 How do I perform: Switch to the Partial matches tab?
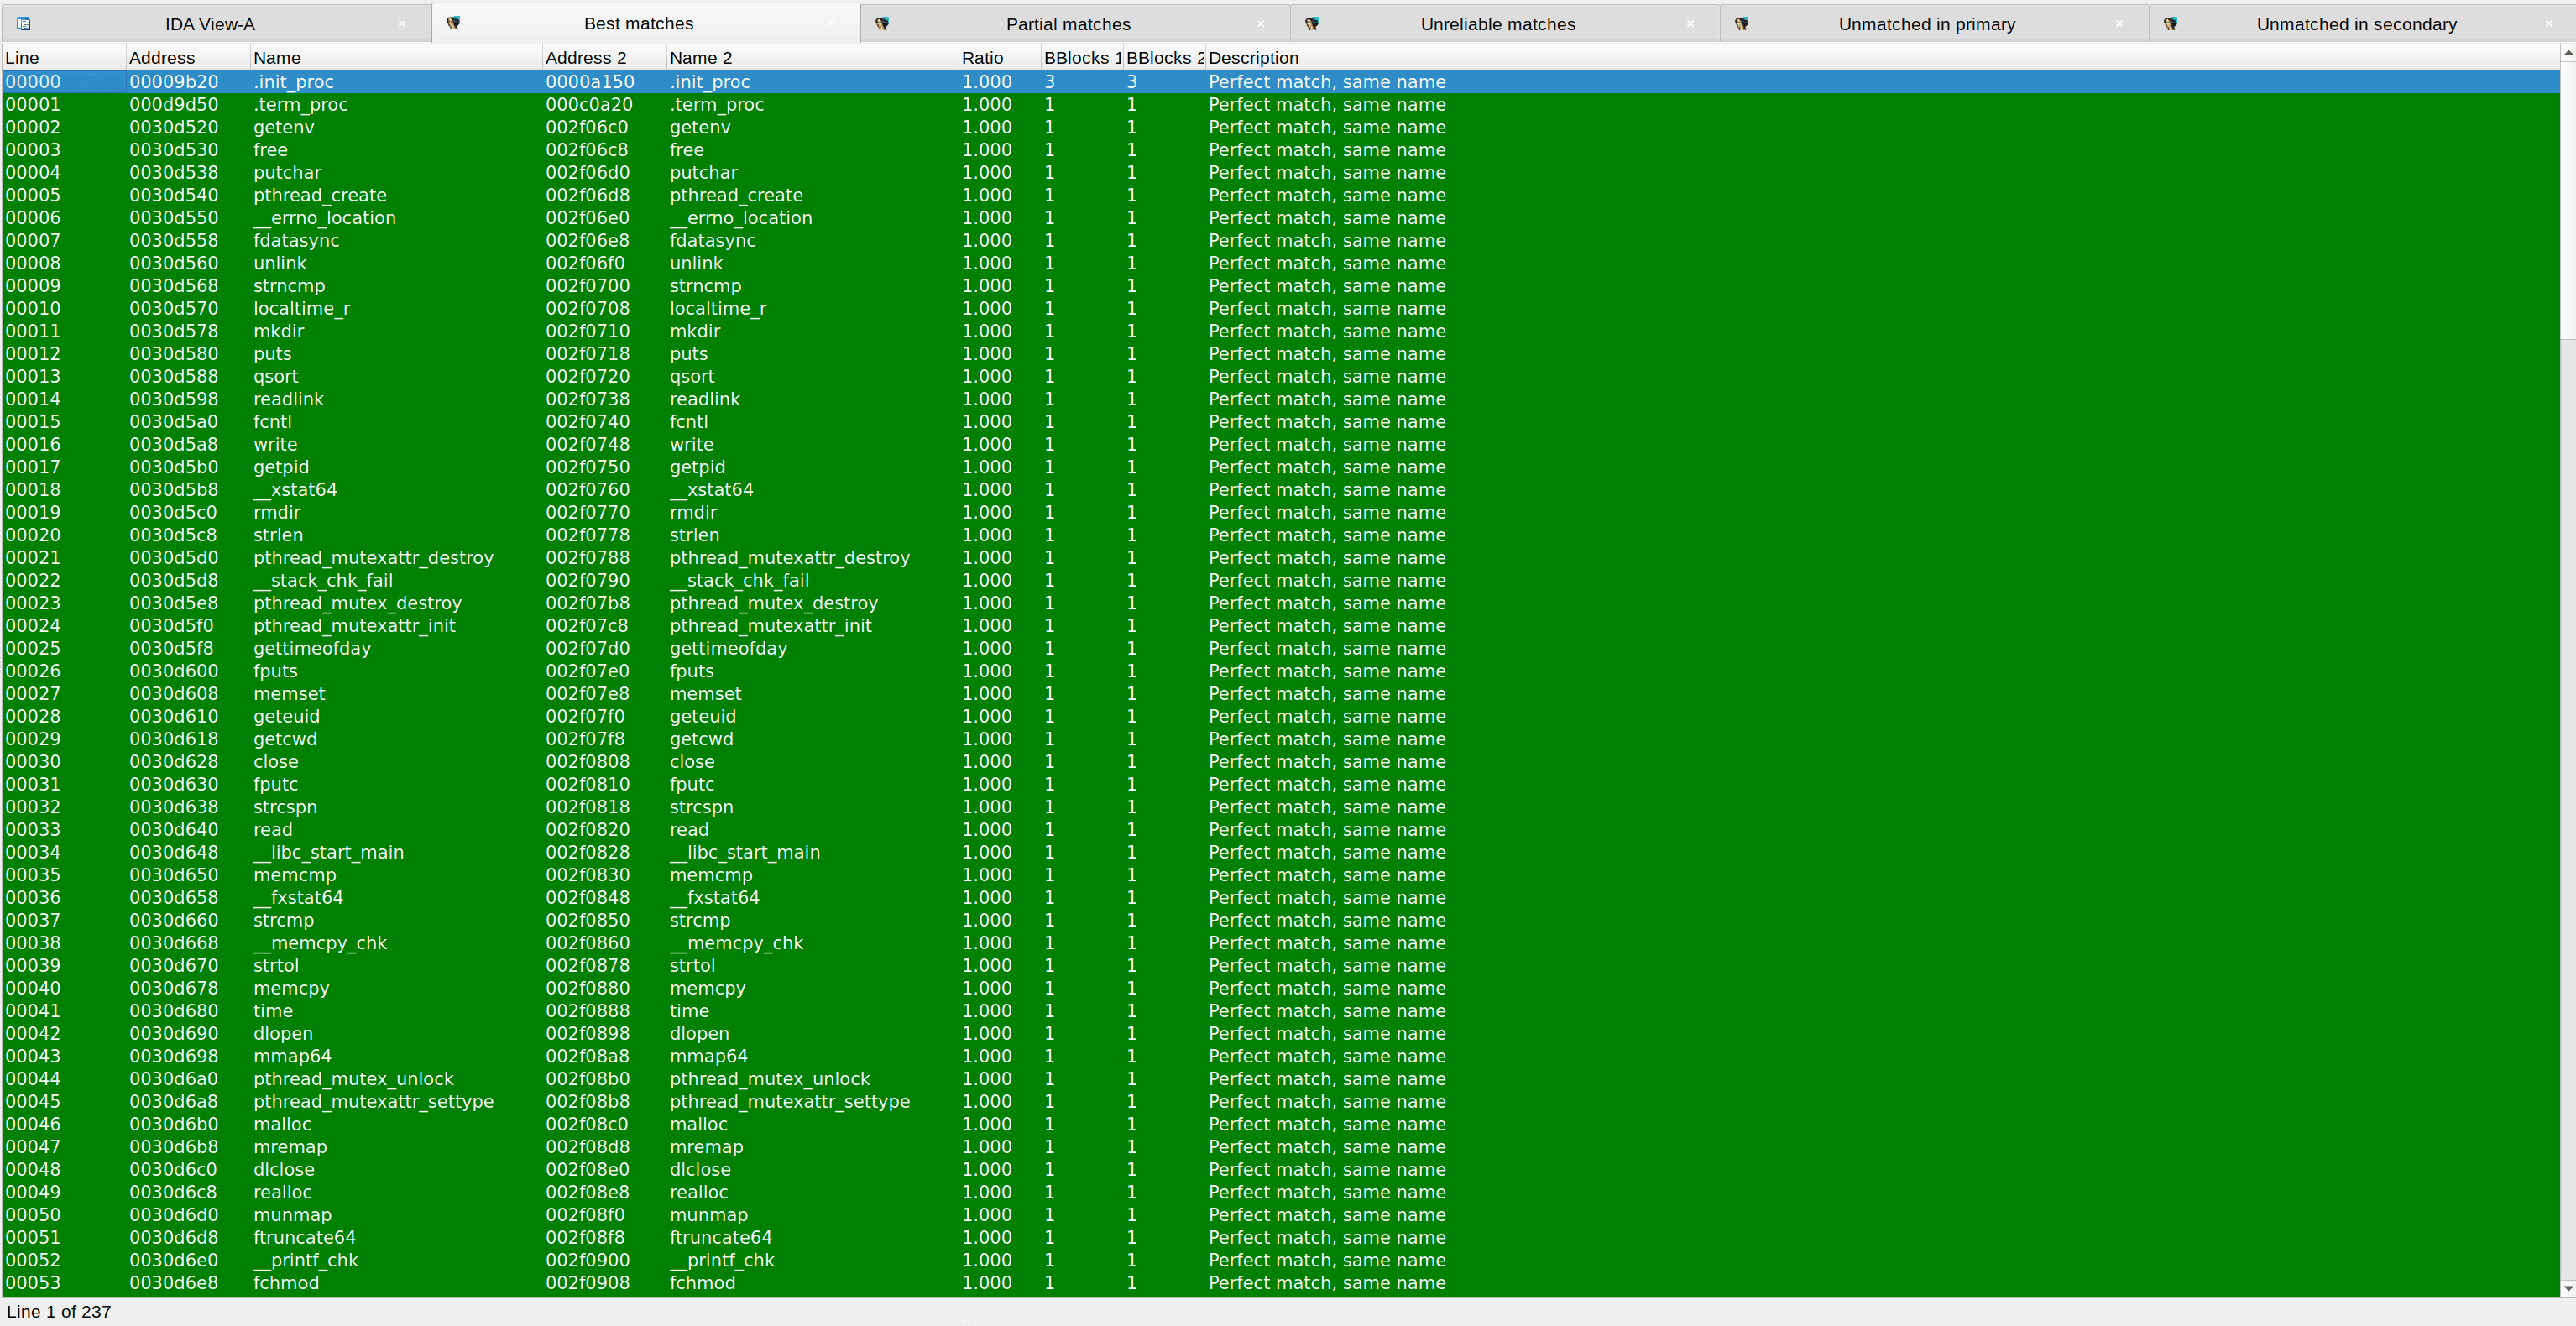pos(1067,24)
